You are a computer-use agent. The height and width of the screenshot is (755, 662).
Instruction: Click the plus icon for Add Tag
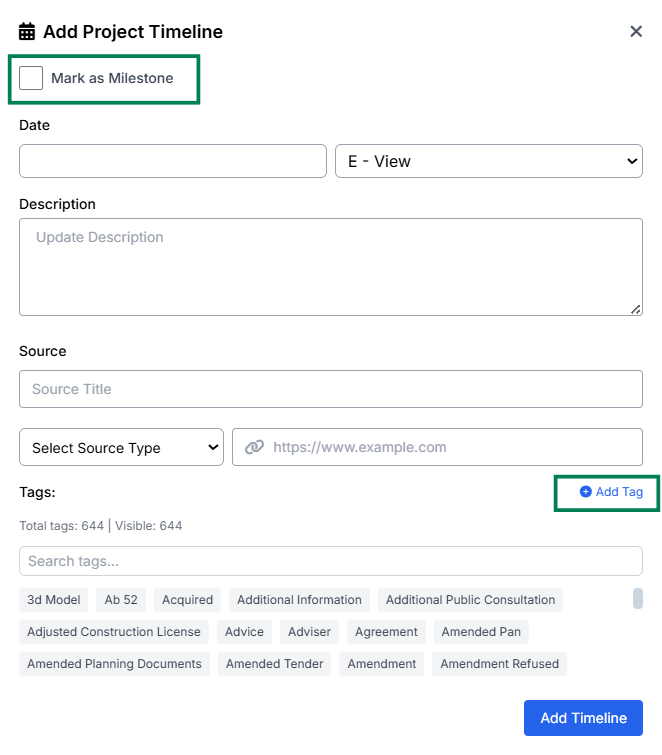click(x=585, y=492)
